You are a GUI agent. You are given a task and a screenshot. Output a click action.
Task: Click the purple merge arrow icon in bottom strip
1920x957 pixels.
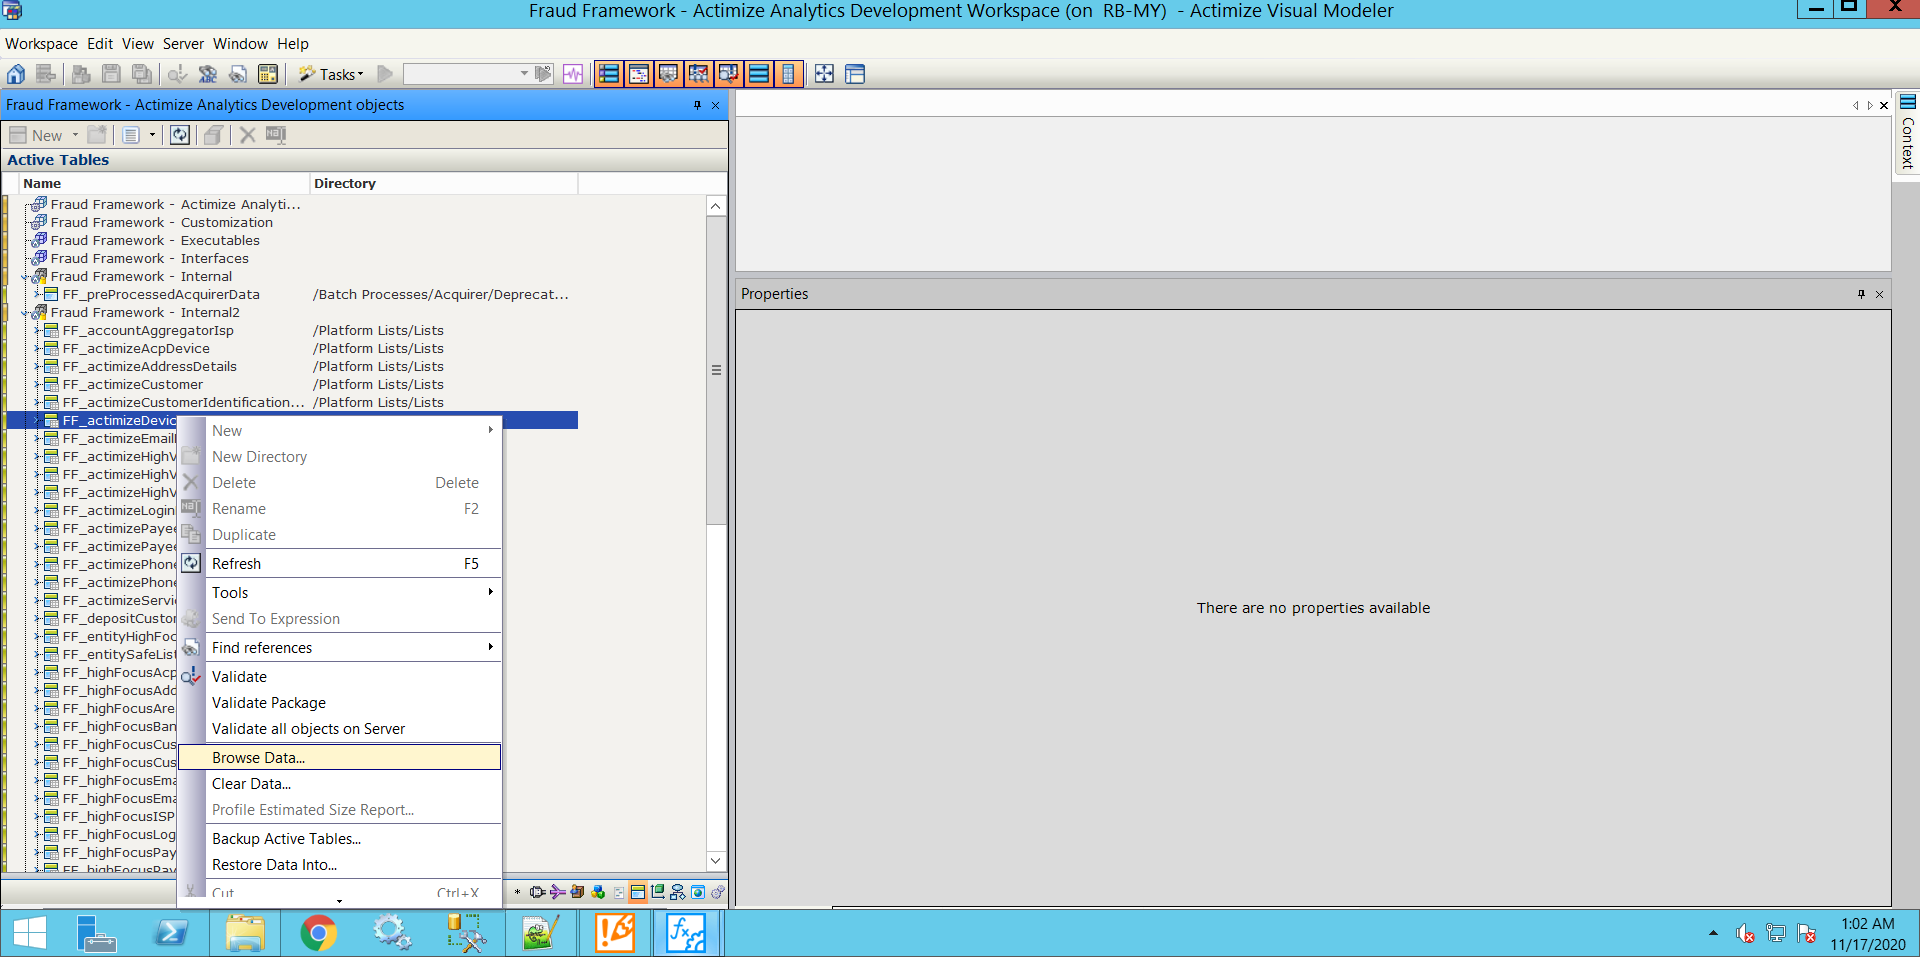pos(557,892)
